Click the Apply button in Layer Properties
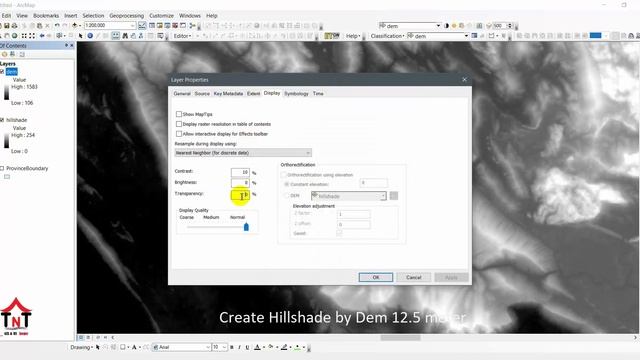This screenshot has width=640, height=360. tap(451, 277)
